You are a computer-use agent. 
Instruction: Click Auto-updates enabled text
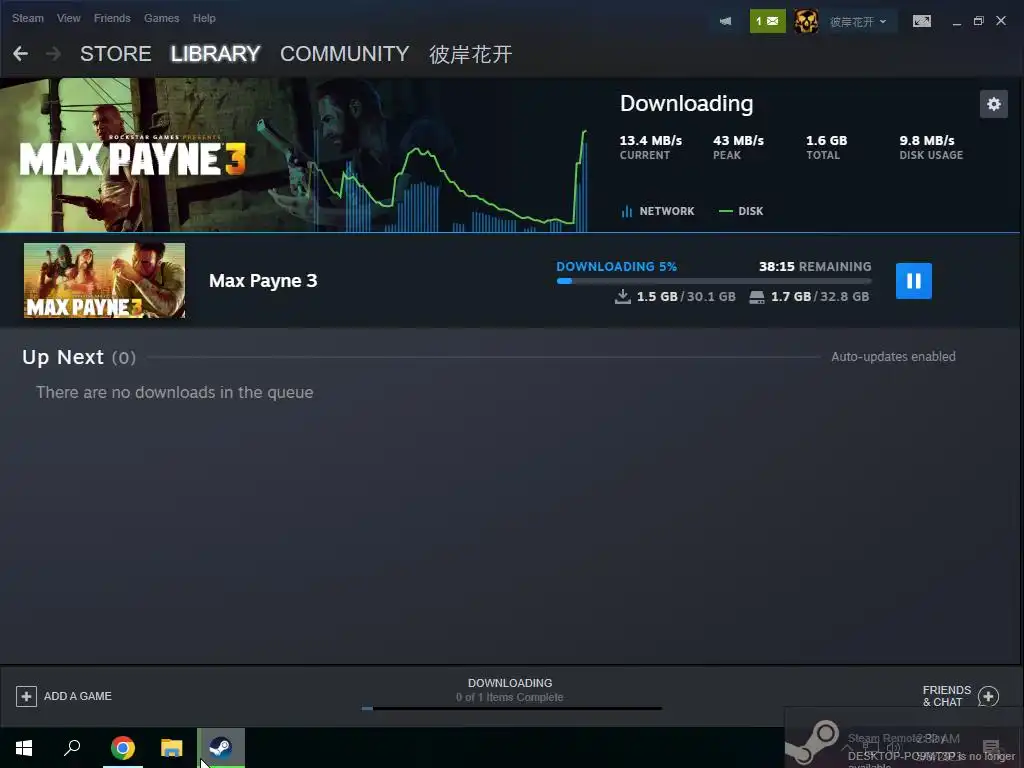click(x=893, y=357)
